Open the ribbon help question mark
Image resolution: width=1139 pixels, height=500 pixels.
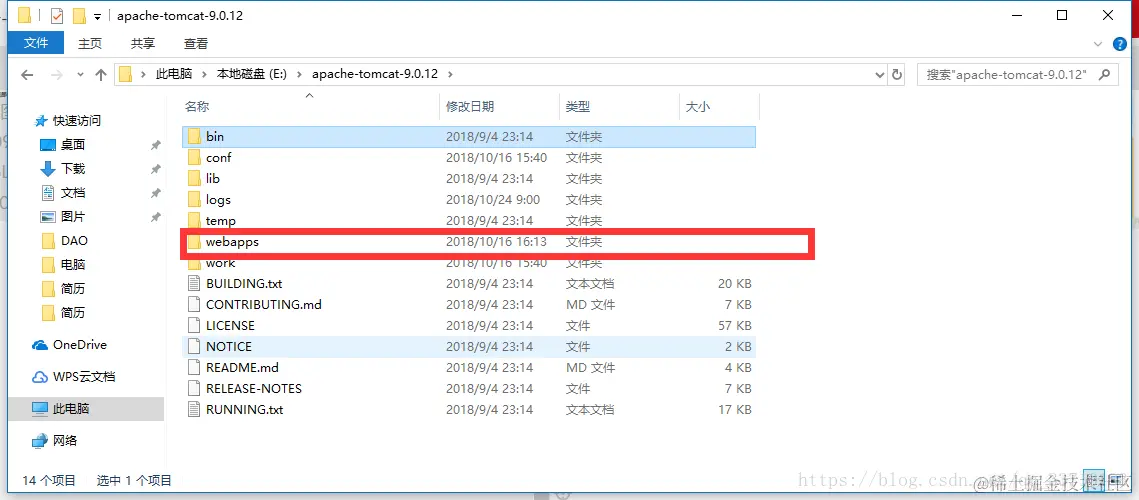(x=1119, y=44)
